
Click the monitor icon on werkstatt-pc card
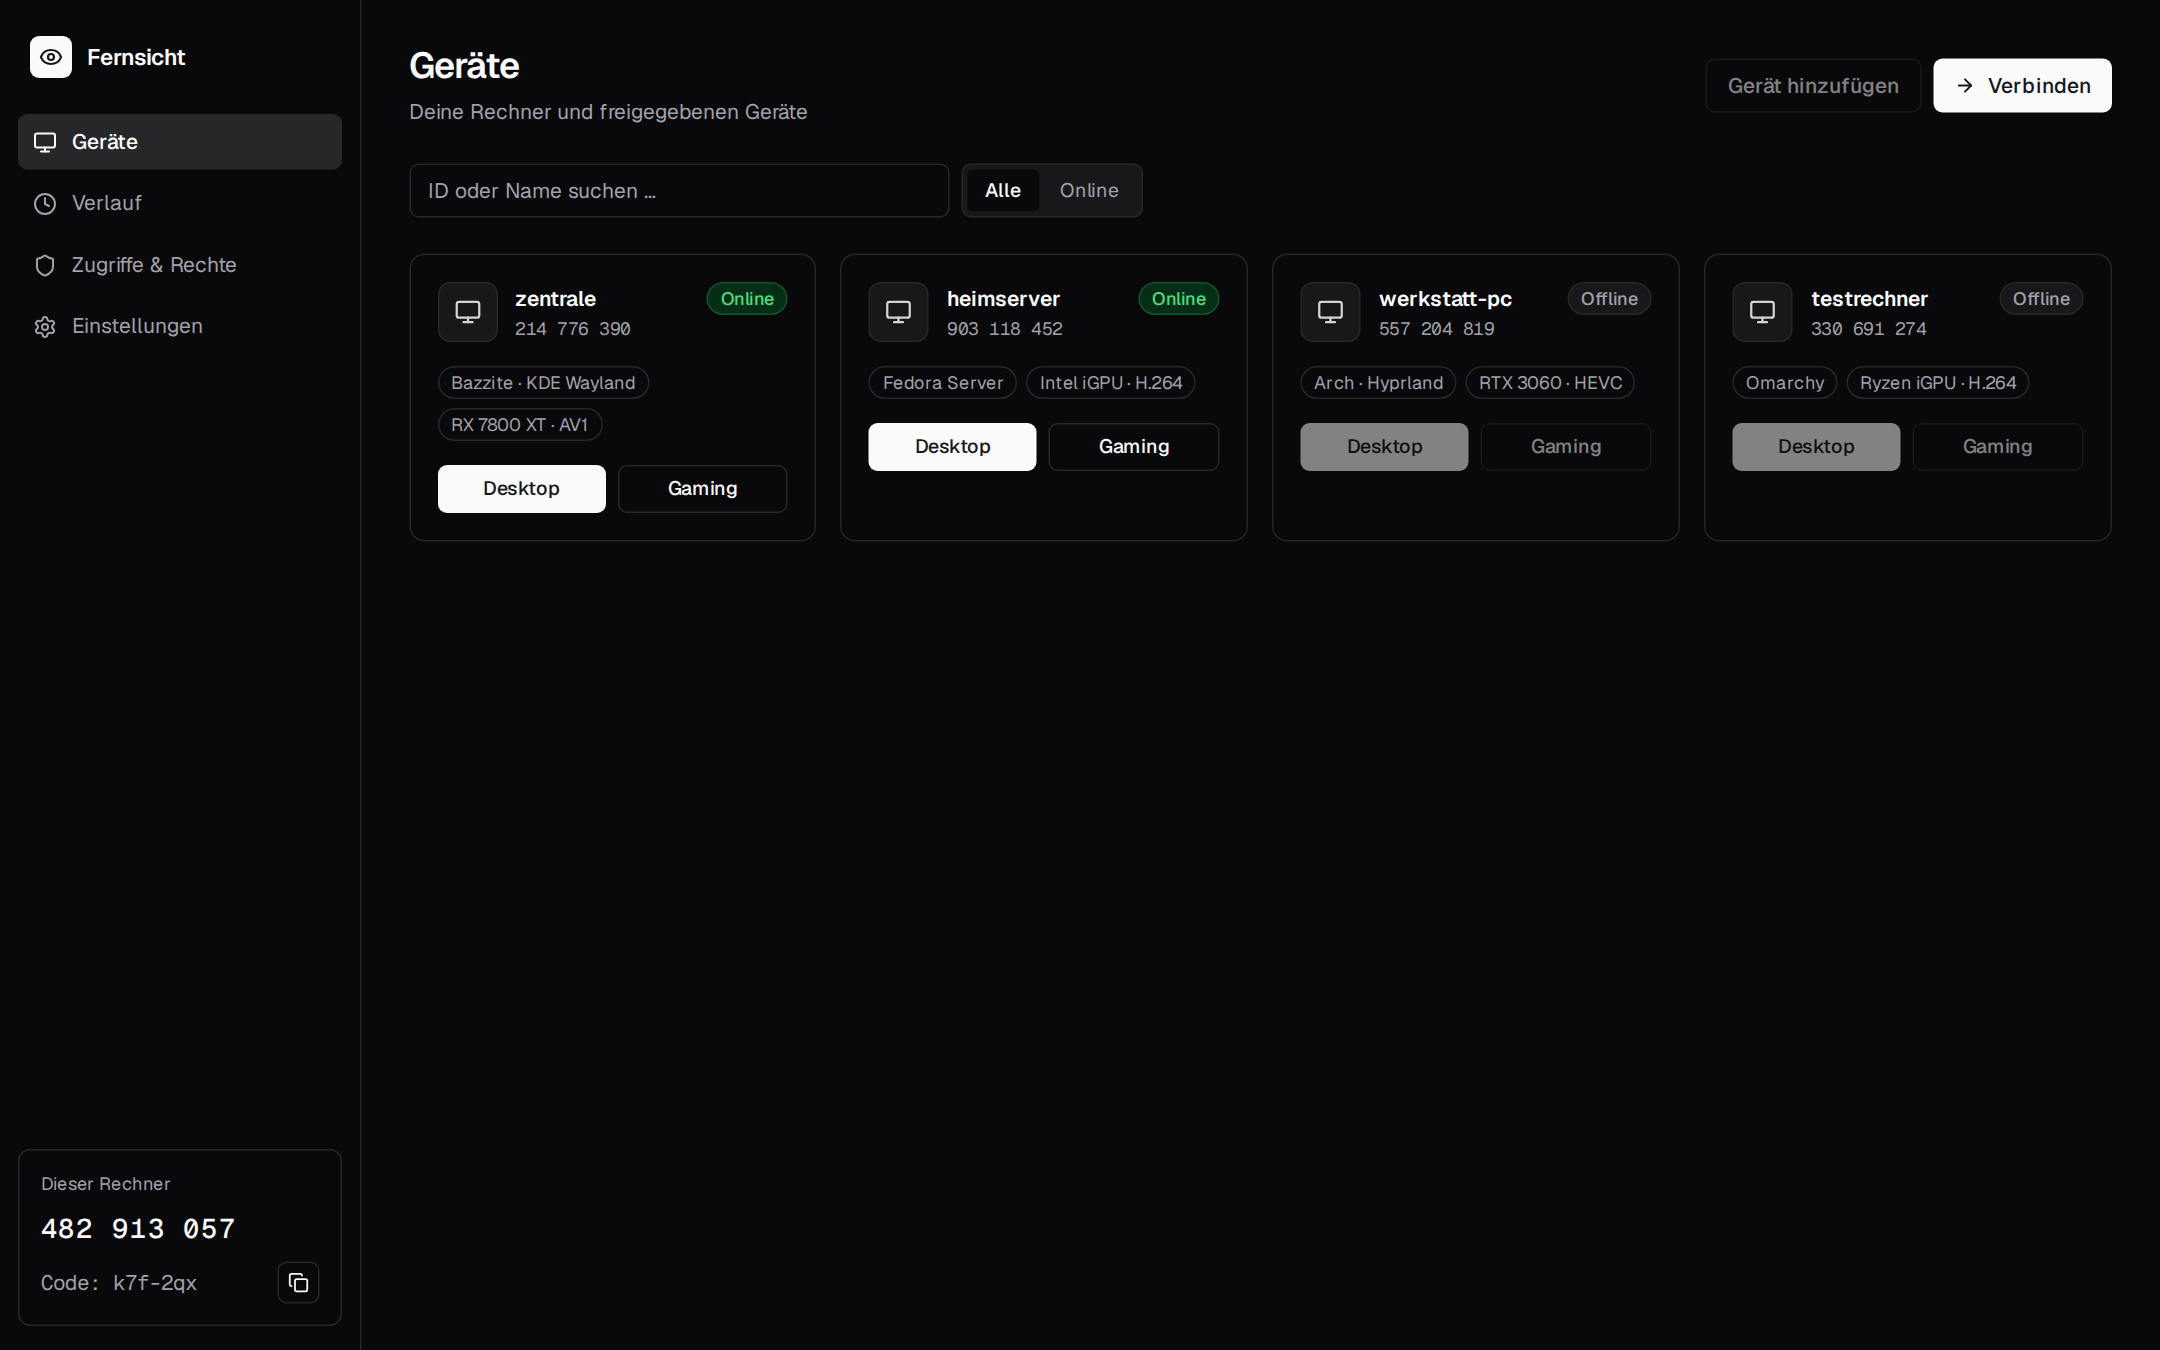[x=1330, y=312]
